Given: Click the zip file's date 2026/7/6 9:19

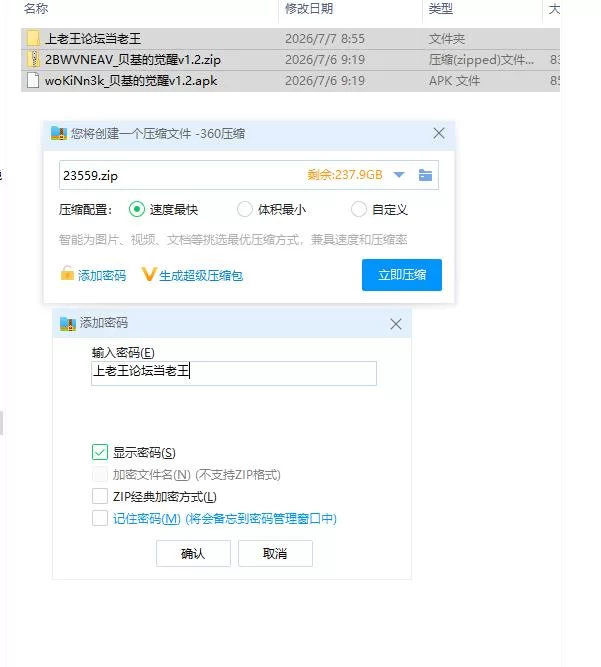Looking at the screenshot, I should 325,60.
